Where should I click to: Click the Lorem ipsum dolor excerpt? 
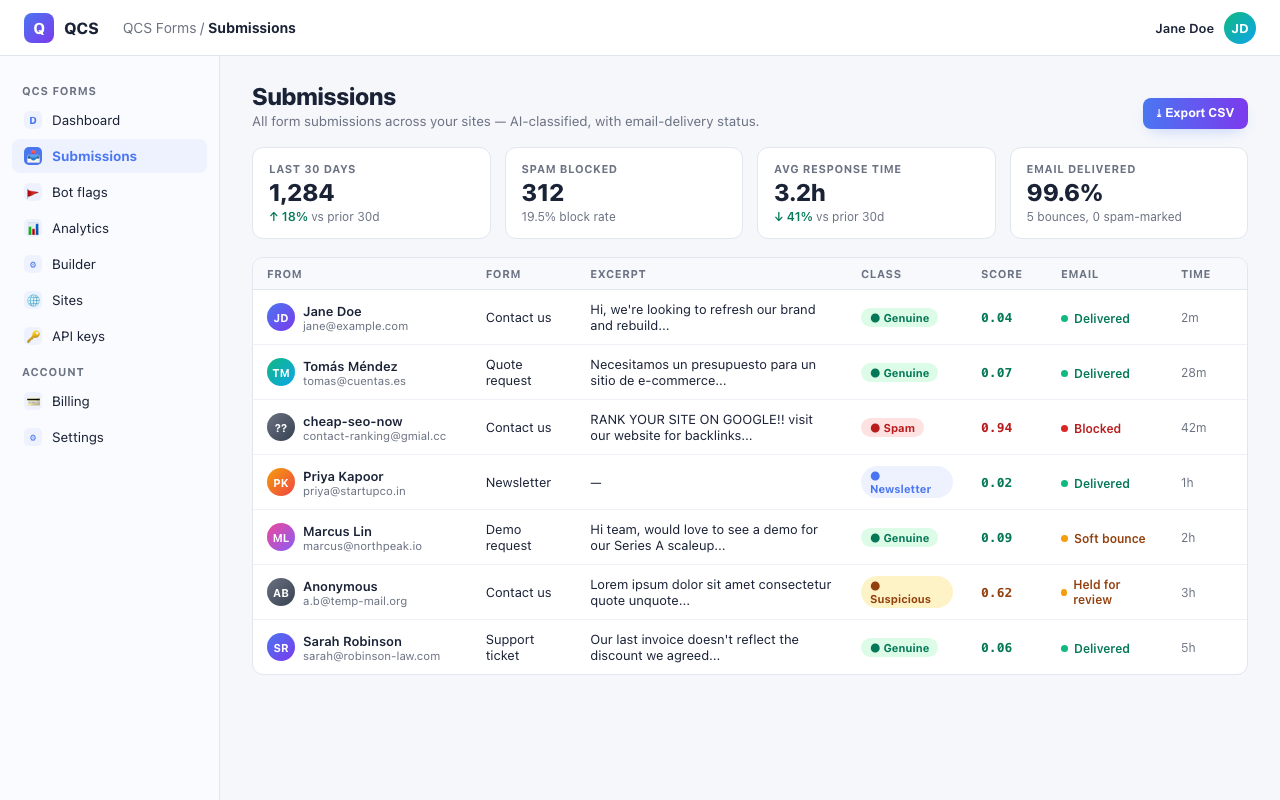pyautogui.click(x=711, y=592)
